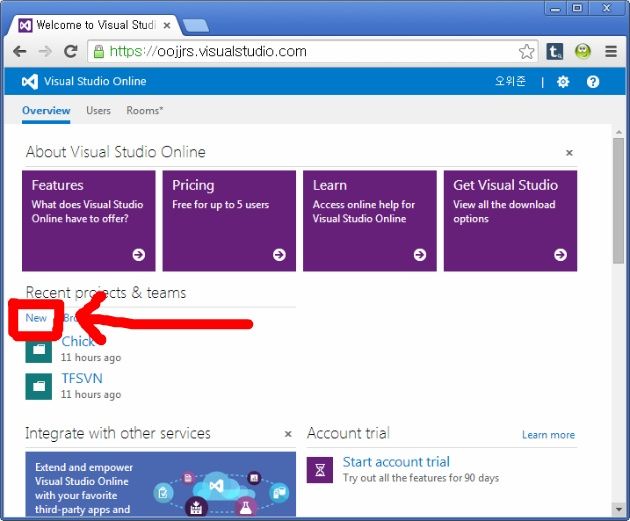Select the Welcome to Visual Studio browser tab

pos(92,25)
